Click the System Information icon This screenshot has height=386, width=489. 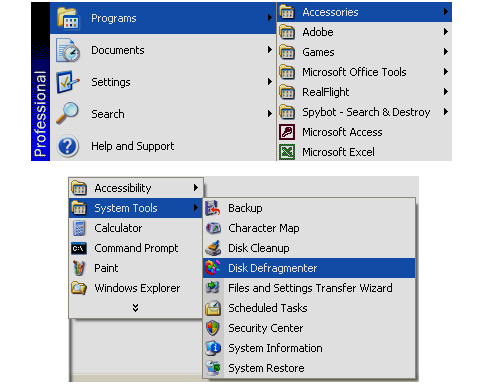click(x=213, y=348)
